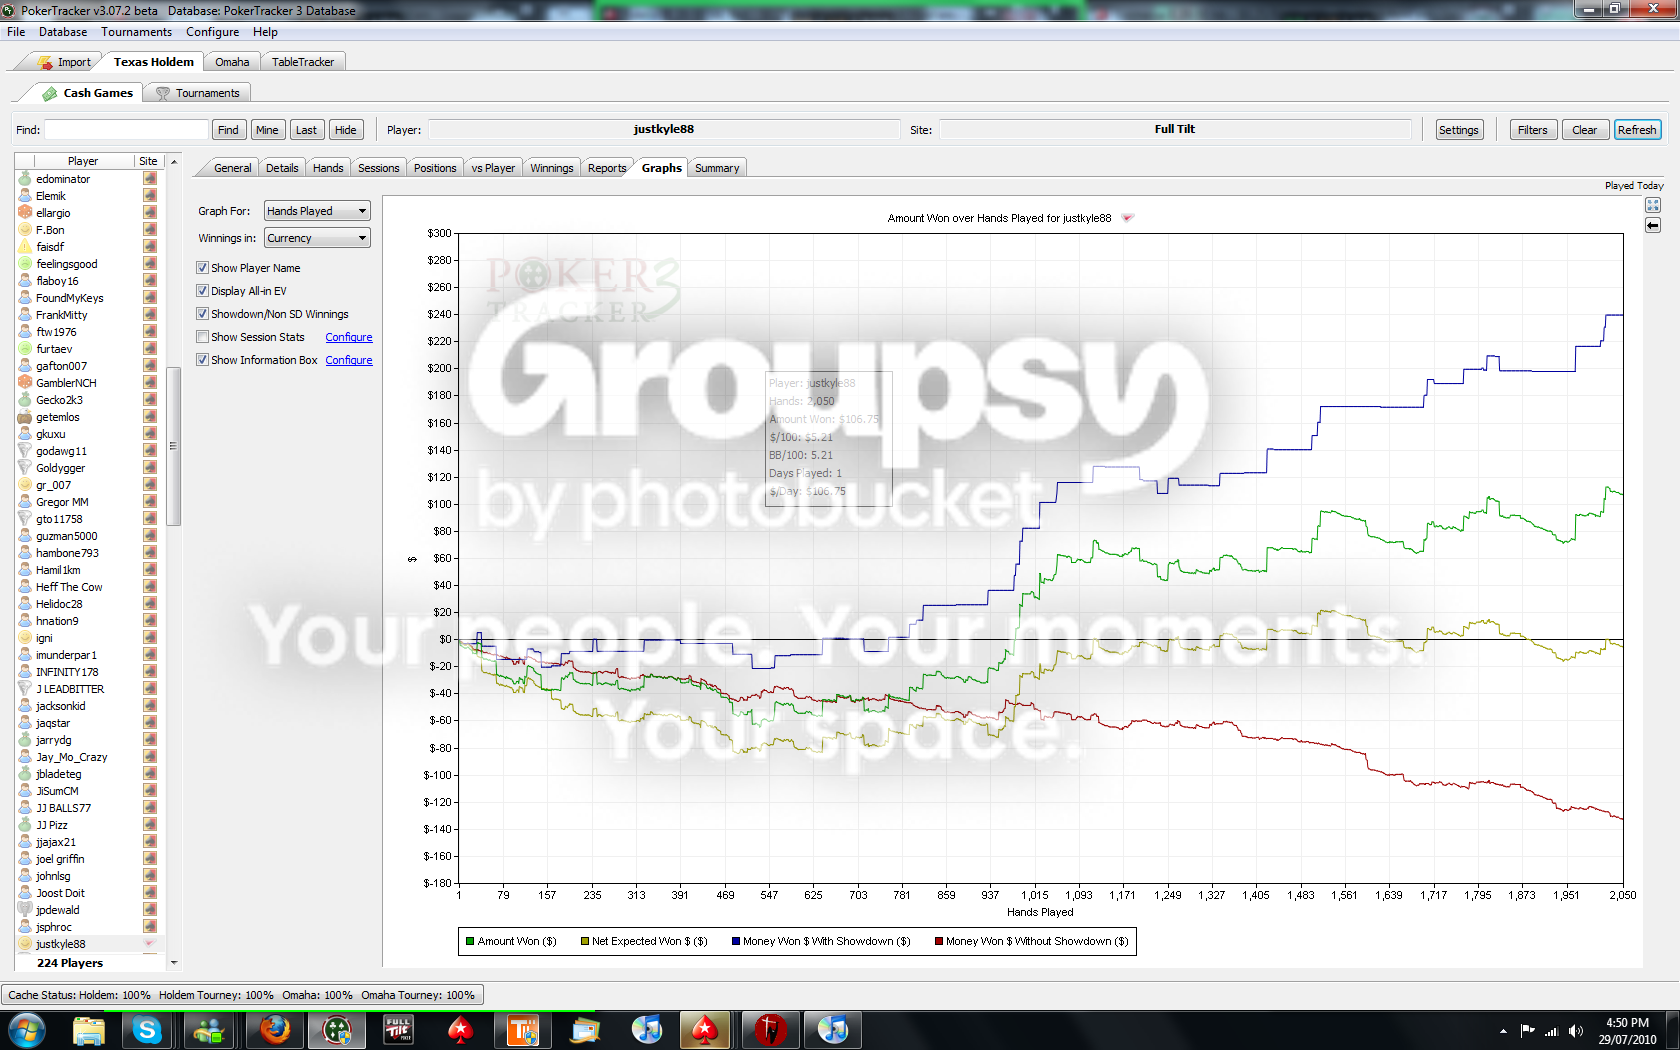This screenshot has width=1680, height=1050.
Task: Open the Graph For dropdown
Action: [317, 211]
